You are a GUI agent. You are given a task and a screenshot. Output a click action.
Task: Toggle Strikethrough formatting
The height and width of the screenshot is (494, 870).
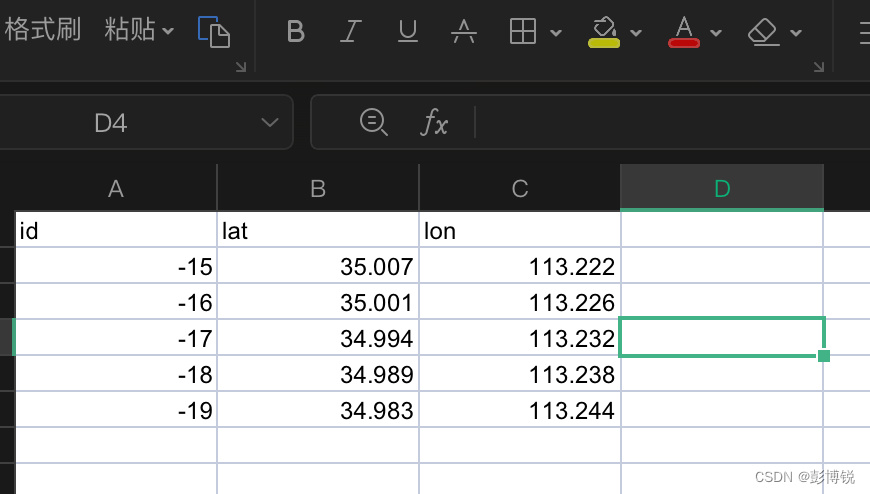coord(464,31)
